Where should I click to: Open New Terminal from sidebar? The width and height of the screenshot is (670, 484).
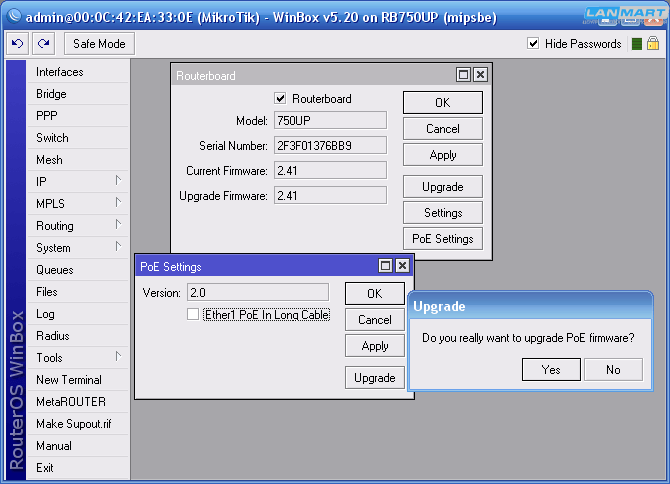click(68, 380)
